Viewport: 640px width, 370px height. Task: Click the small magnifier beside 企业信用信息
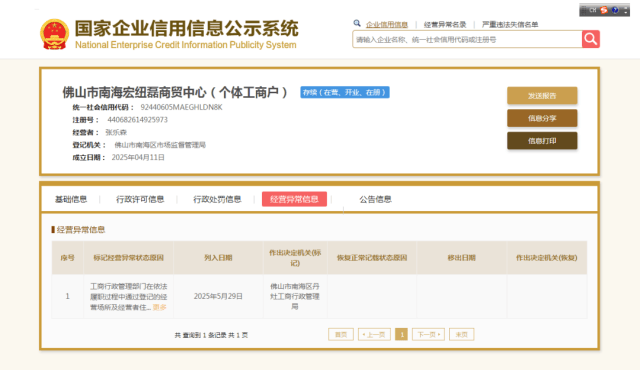[357, 24]
